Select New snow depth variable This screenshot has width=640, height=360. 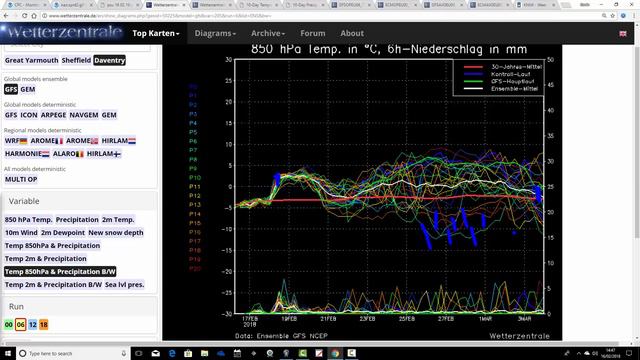pyautogui.click(x=116, y=233)
